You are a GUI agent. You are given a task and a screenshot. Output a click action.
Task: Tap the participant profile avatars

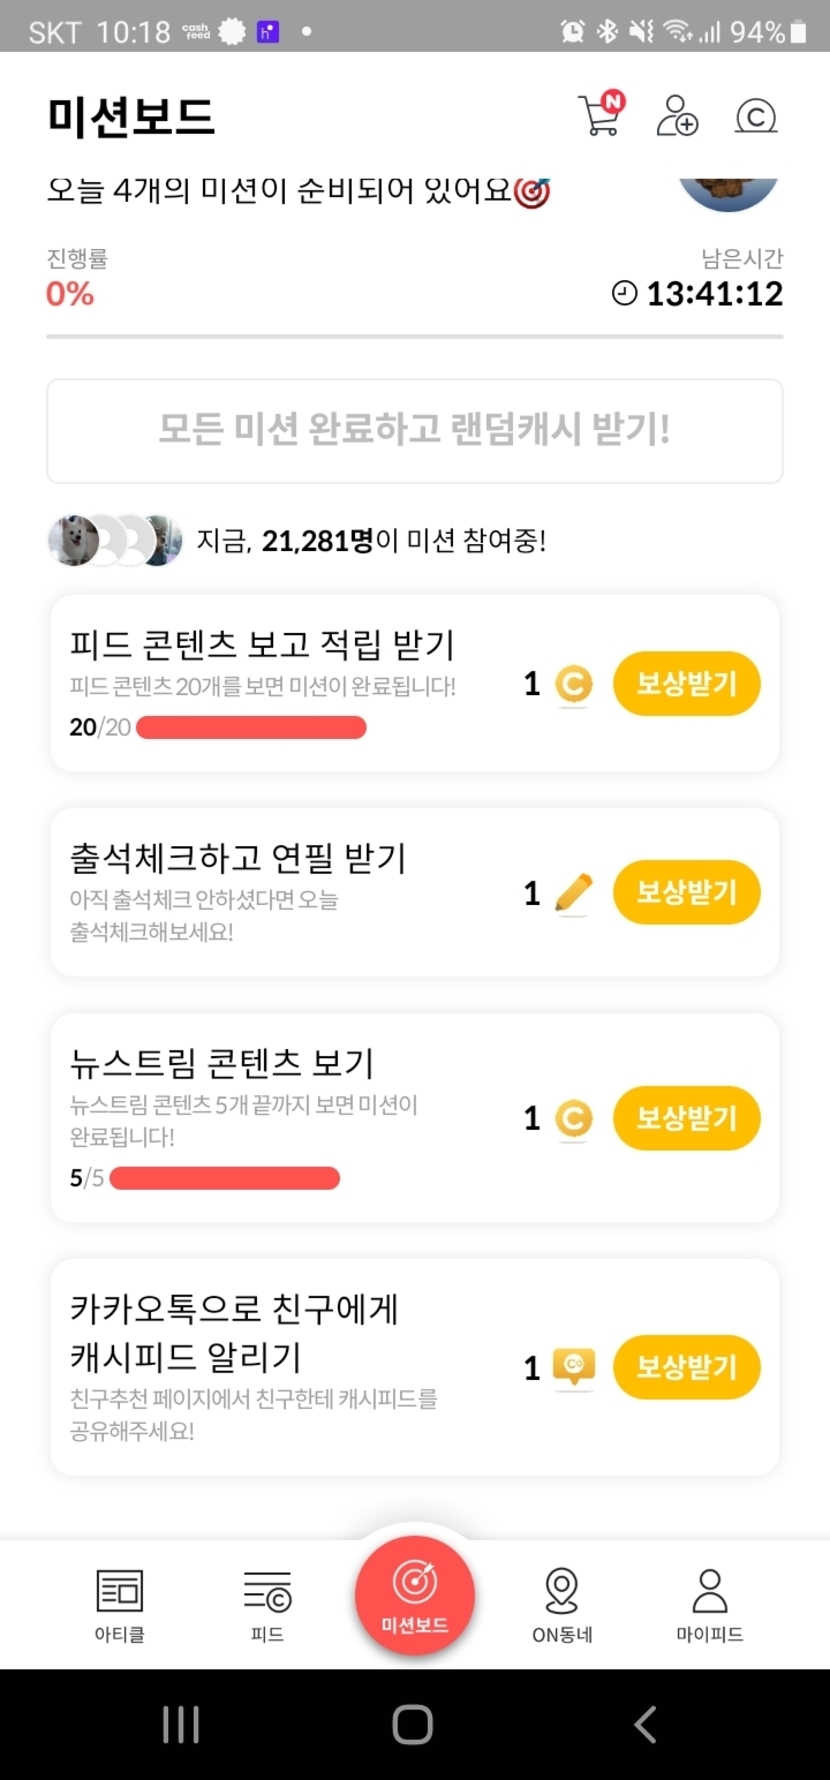115,541
